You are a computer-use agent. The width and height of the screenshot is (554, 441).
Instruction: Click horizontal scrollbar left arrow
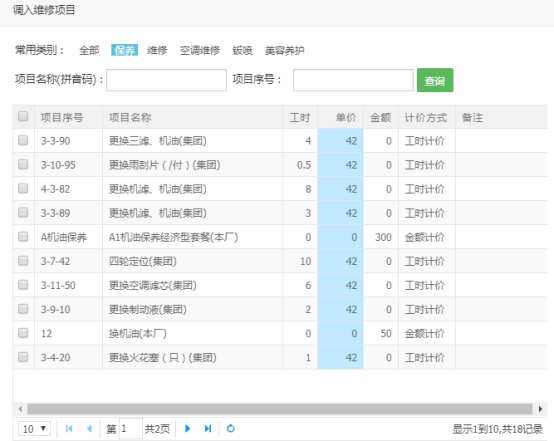(x=20, y=409)
